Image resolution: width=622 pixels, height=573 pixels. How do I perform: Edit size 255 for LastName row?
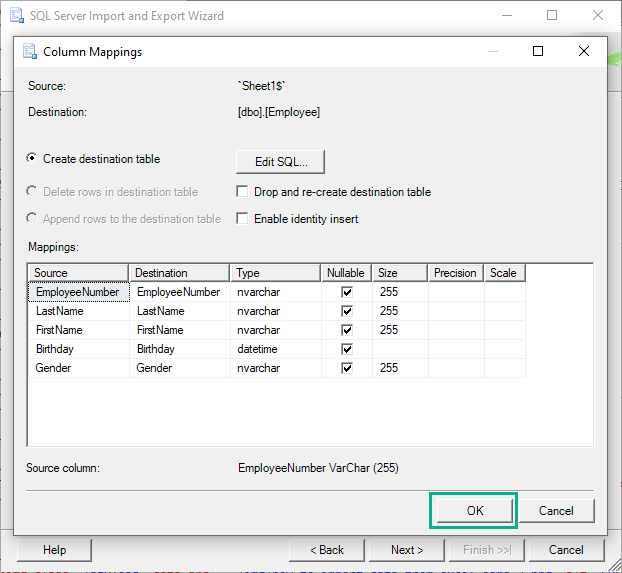(400, 311)
